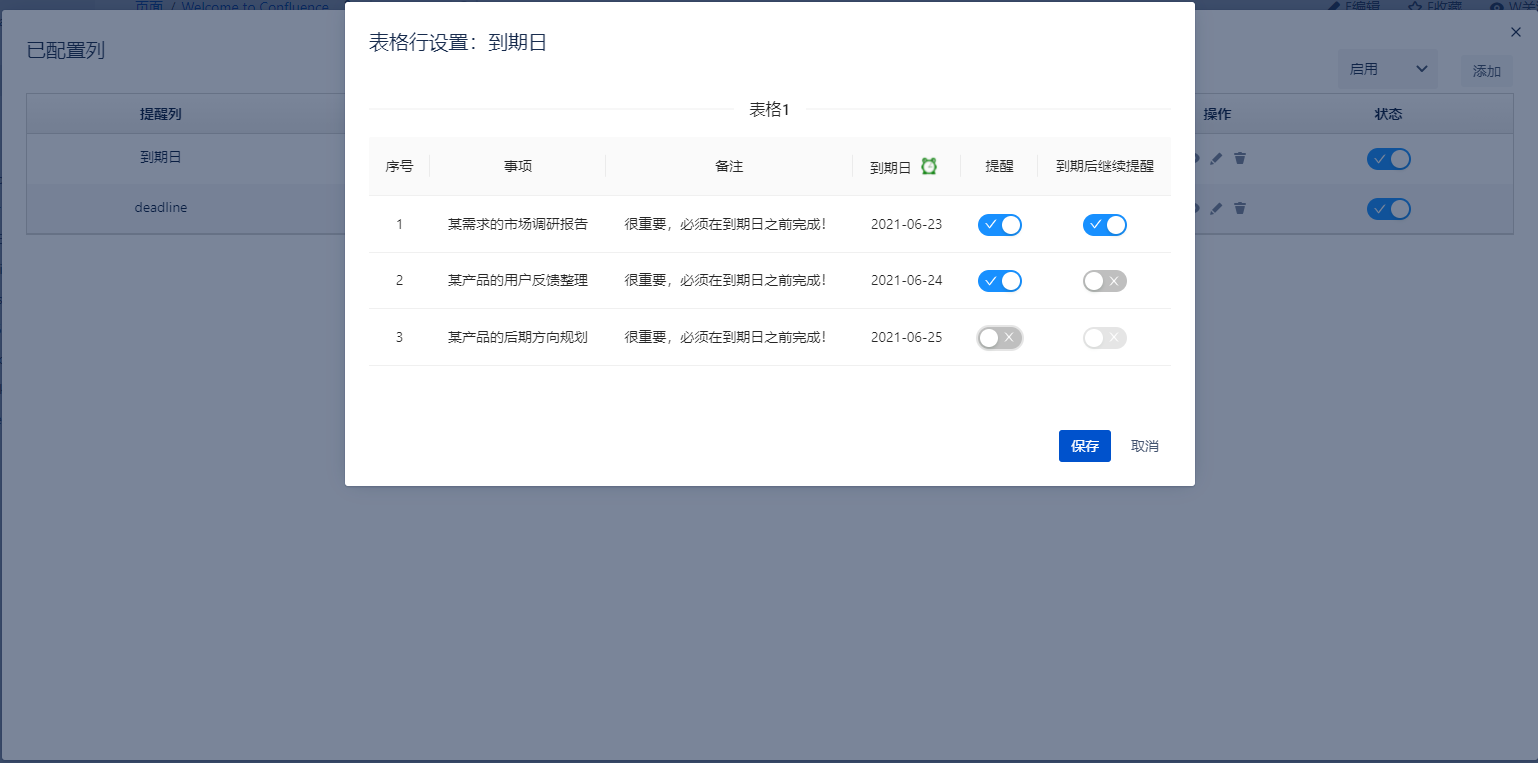Open the 启用 status filter dropdown
This screenshot has height=763, width=1538.
1387,69
